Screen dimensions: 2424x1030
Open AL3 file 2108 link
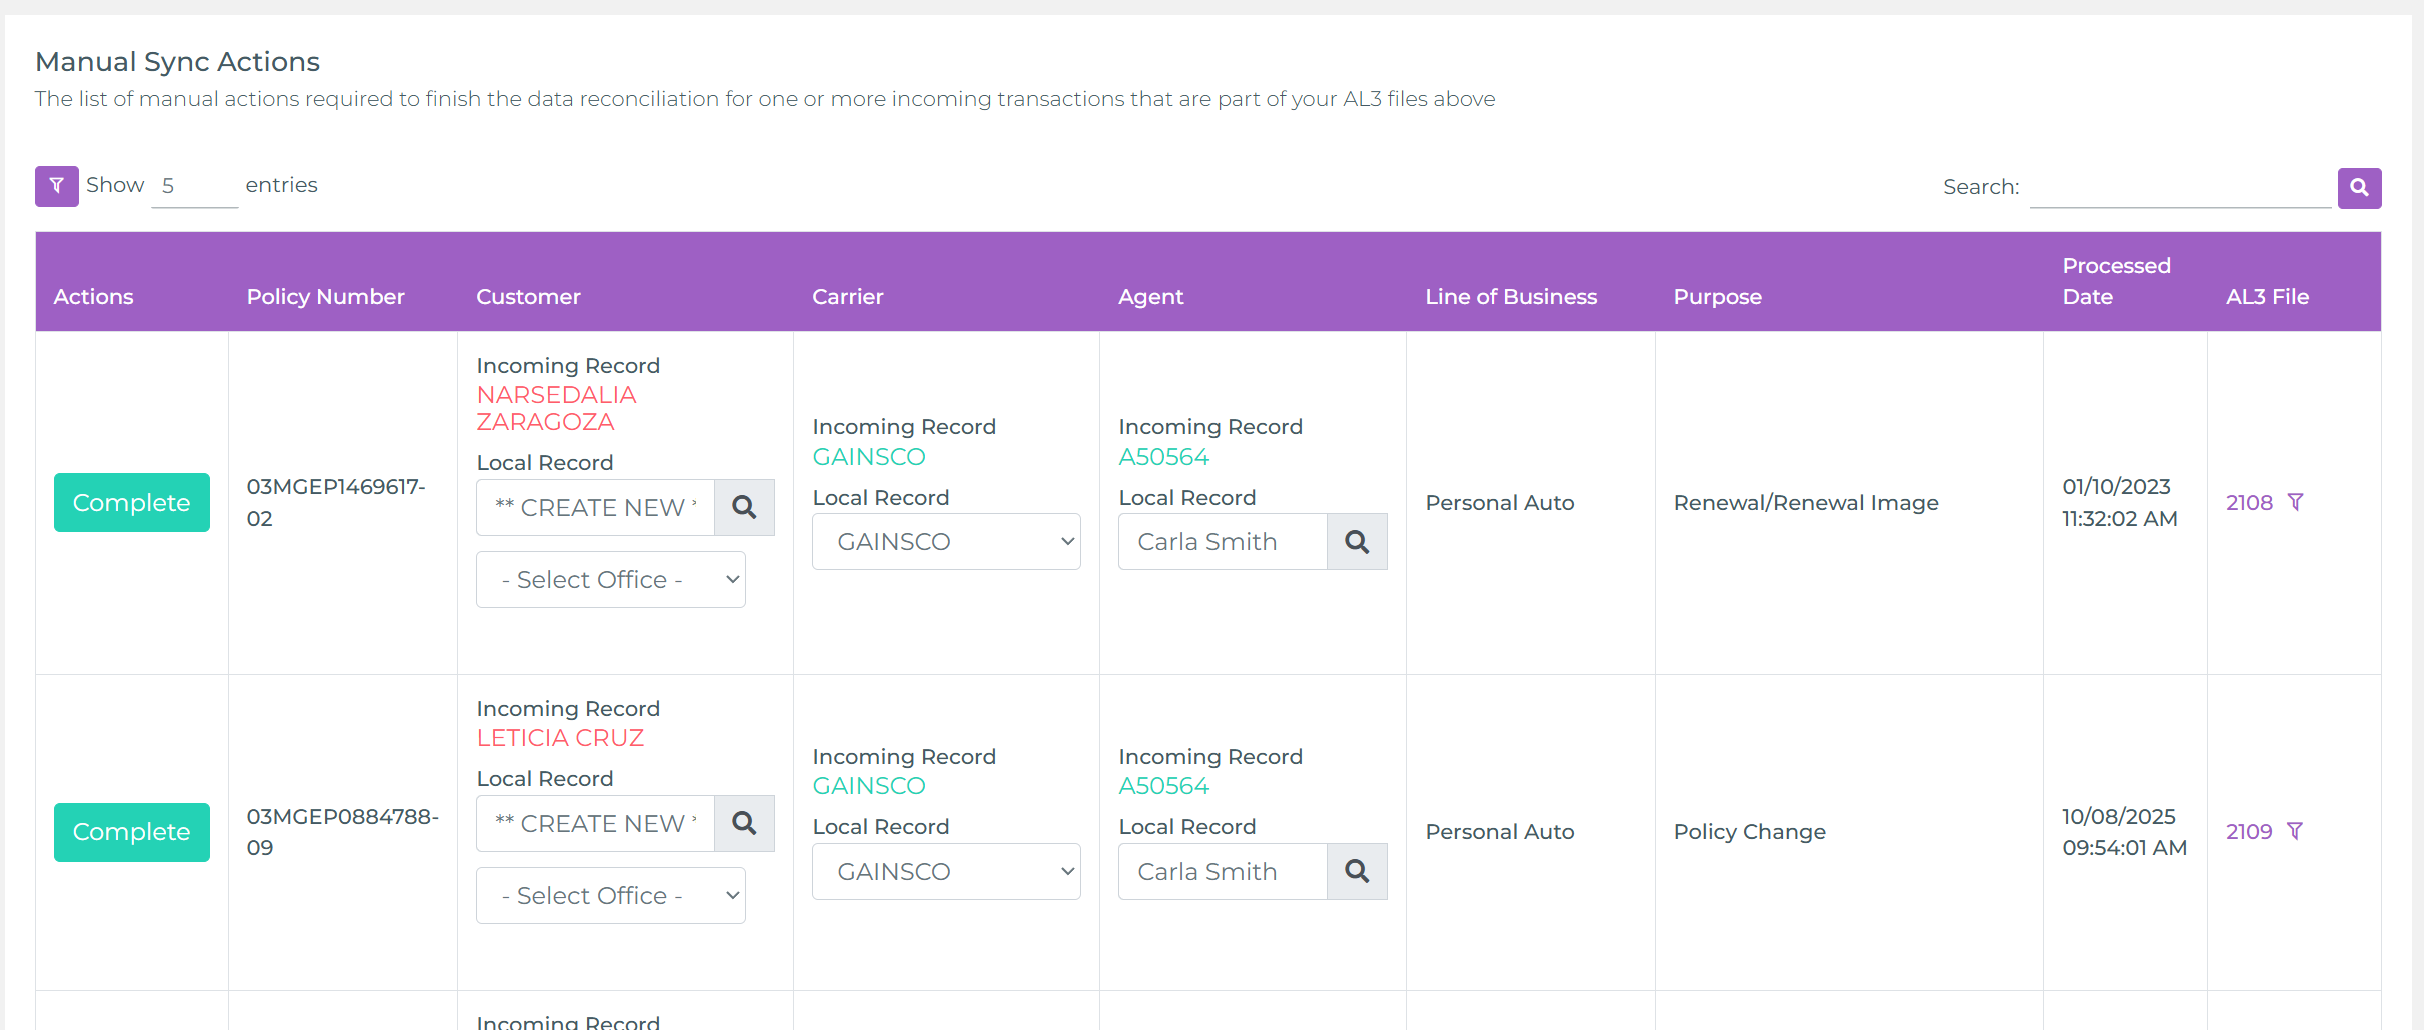2247,502
